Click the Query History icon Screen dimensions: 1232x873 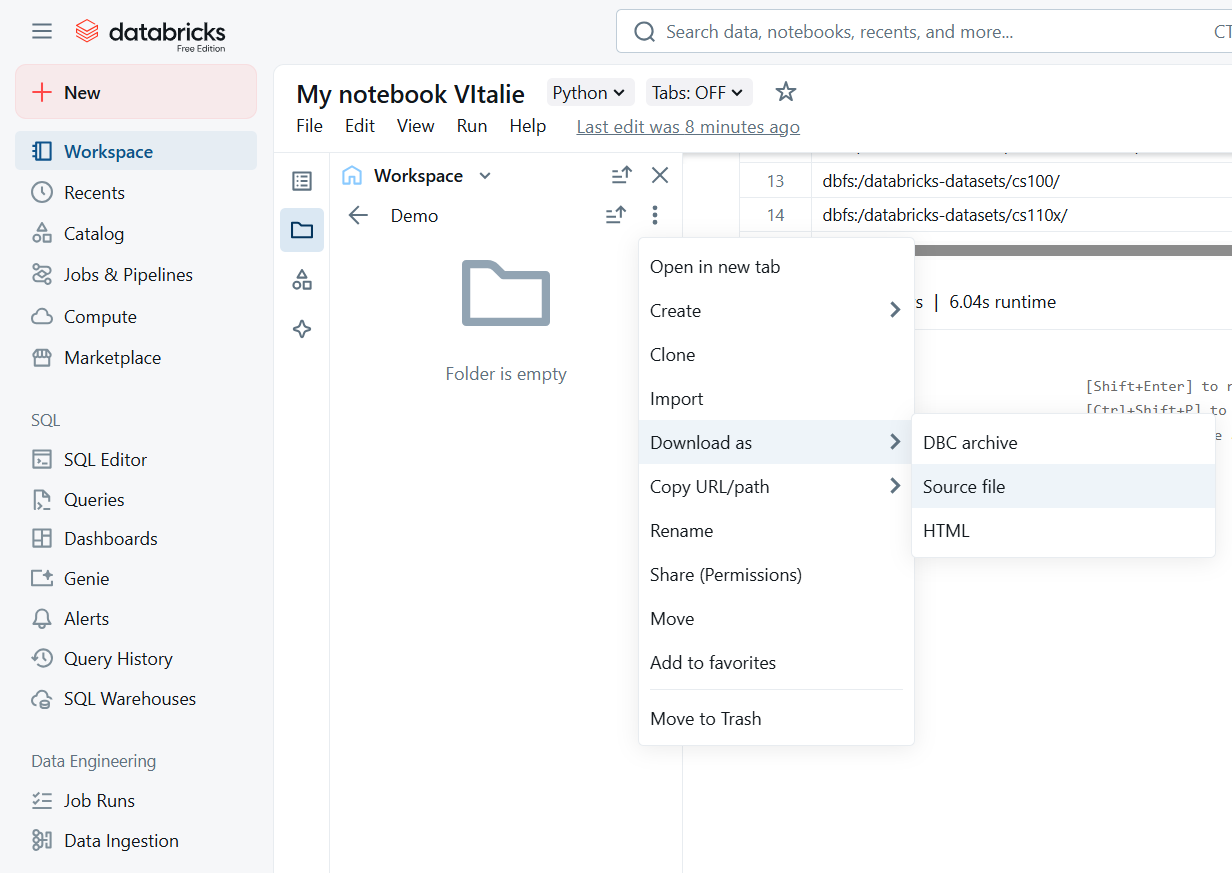coord(42,658)
